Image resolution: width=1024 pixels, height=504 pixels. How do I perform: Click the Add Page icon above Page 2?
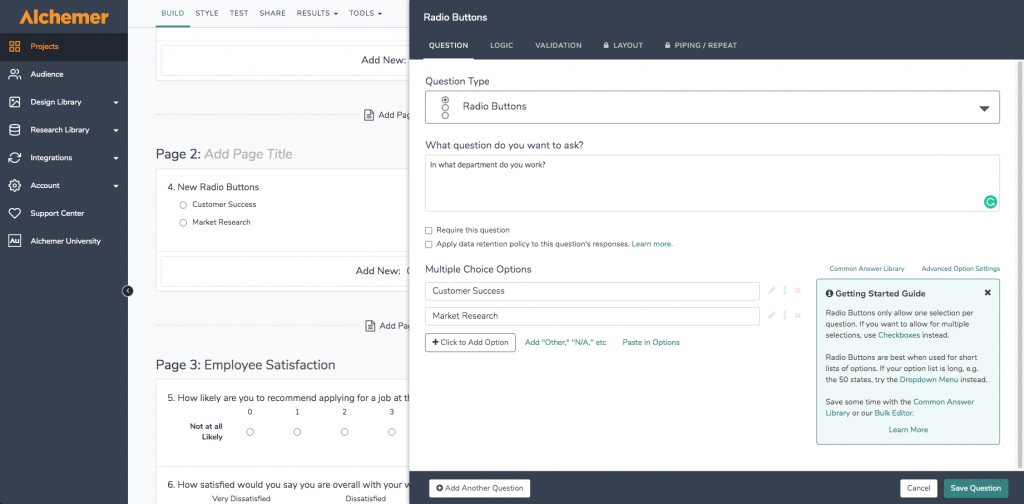(x=369, y=115)
